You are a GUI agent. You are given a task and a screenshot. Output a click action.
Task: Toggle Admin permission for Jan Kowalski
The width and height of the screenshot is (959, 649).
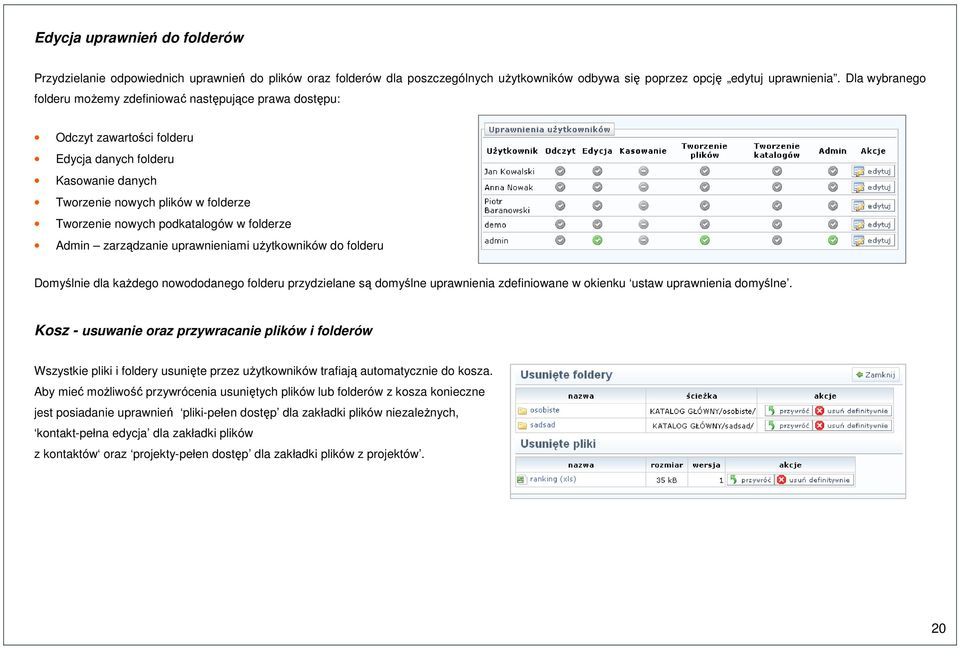pos(832,171)
